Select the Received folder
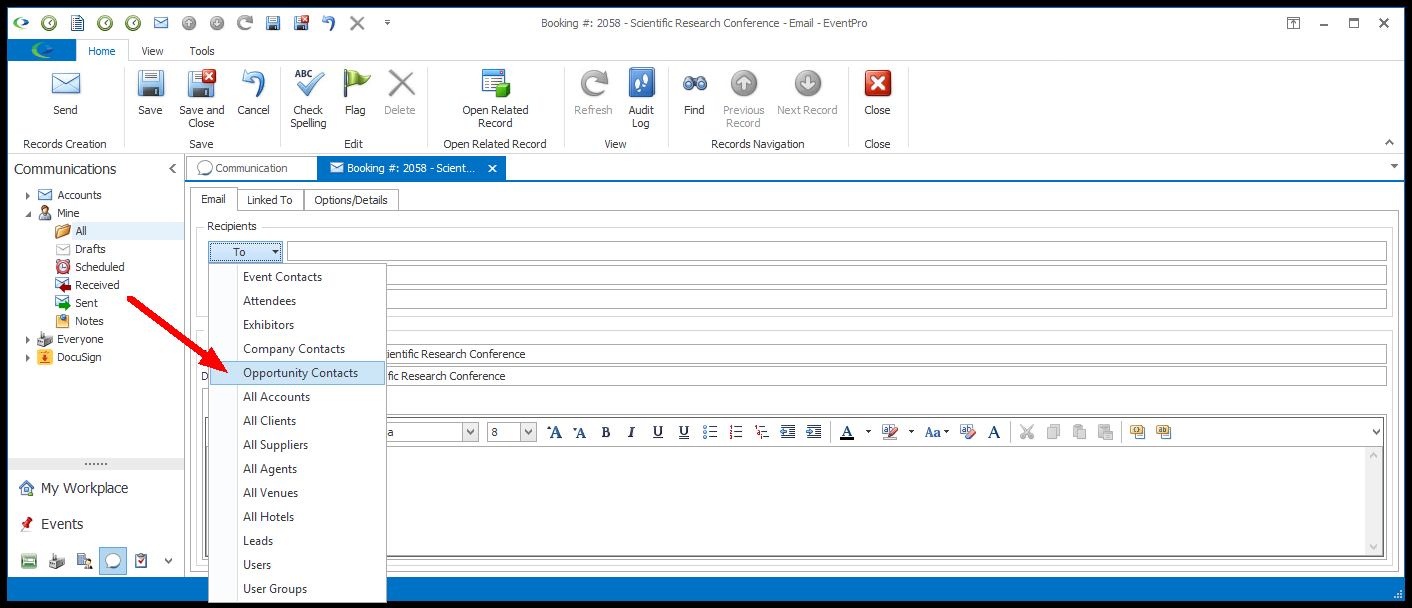 [x=97, y=285]
